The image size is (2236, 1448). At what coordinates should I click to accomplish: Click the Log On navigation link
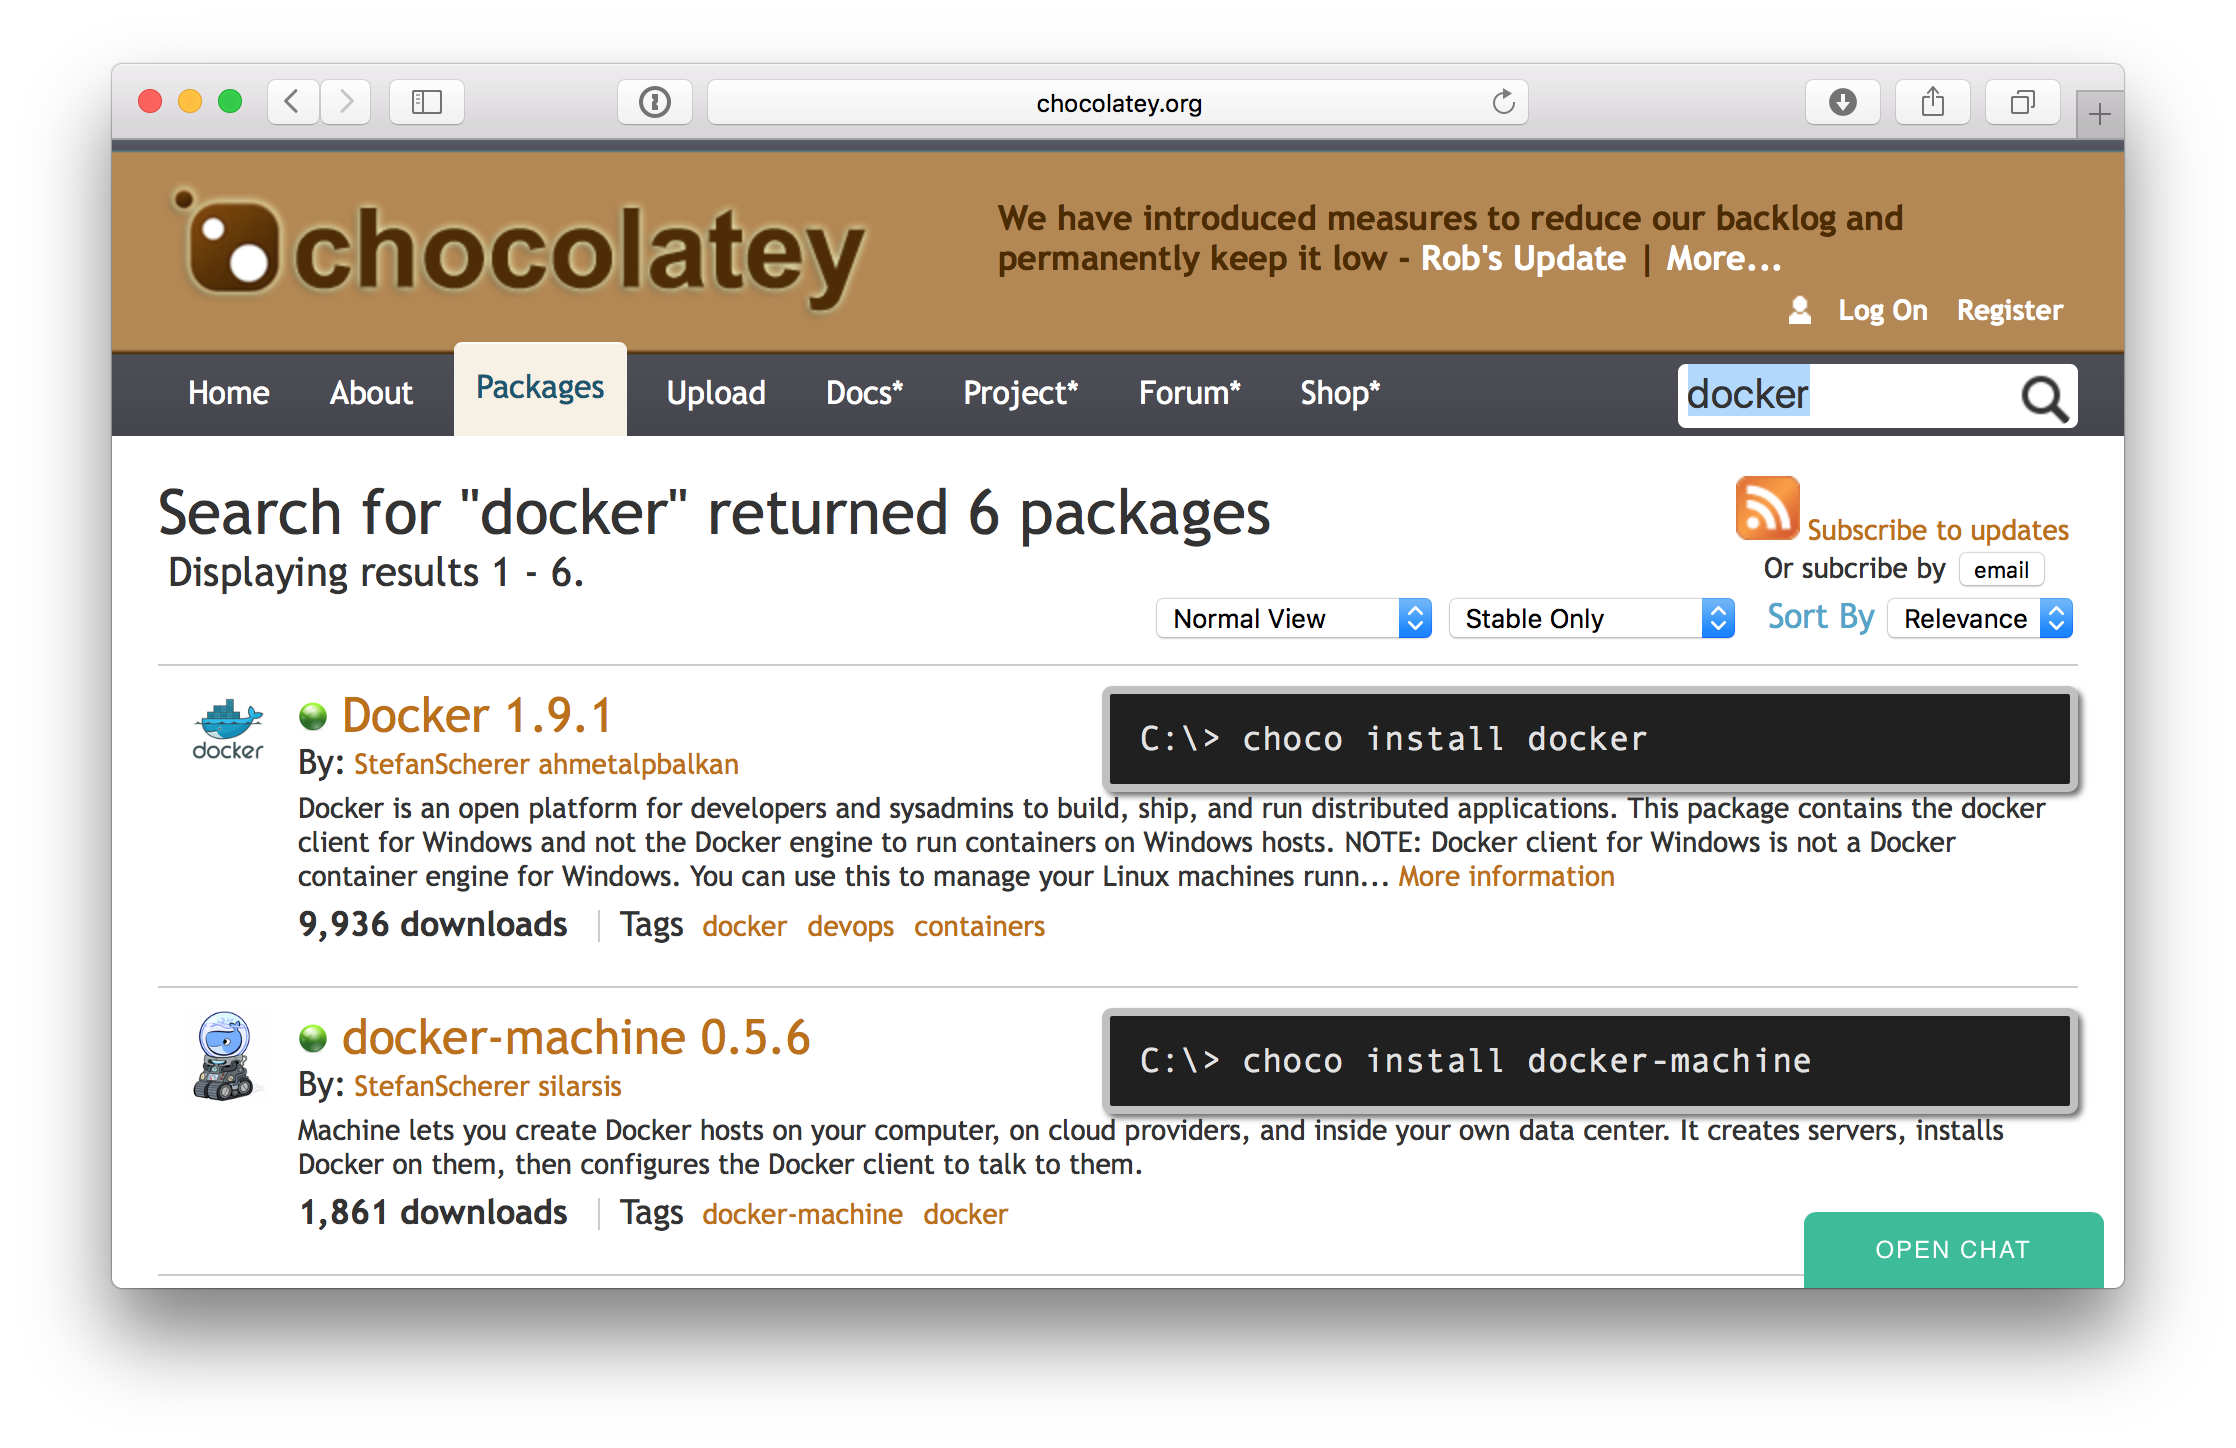point(1882,310)
